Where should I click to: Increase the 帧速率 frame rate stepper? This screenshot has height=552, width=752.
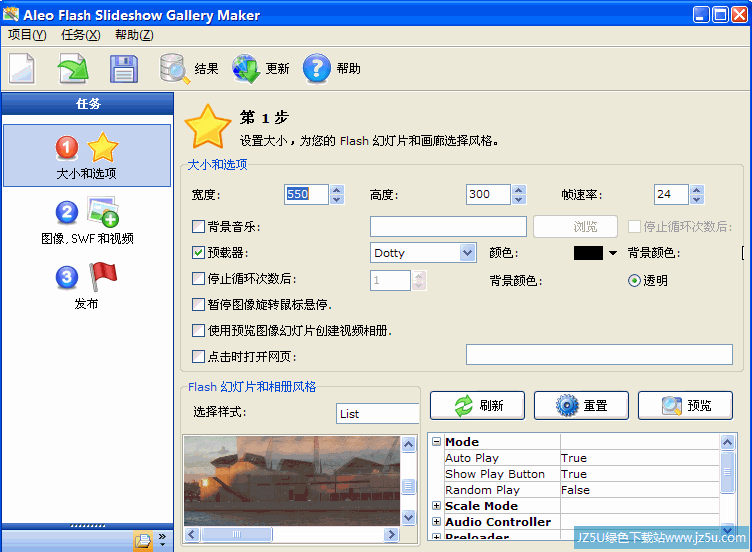click(x=697, y=190)
